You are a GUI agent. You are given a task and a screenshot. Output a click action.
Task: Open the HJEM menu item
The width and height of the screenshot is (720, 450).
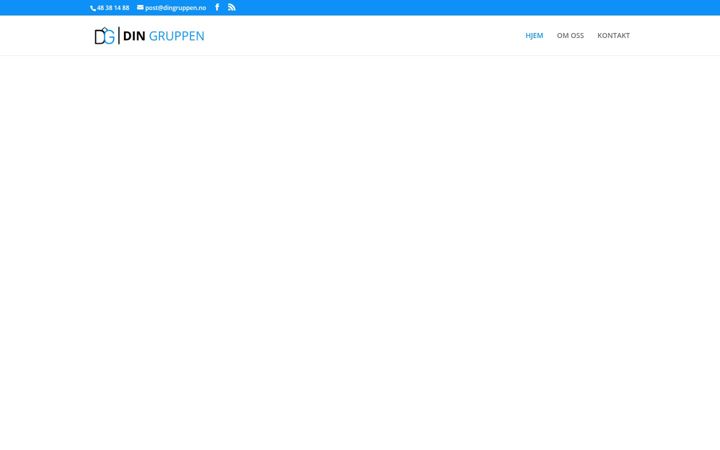(534, 35)
